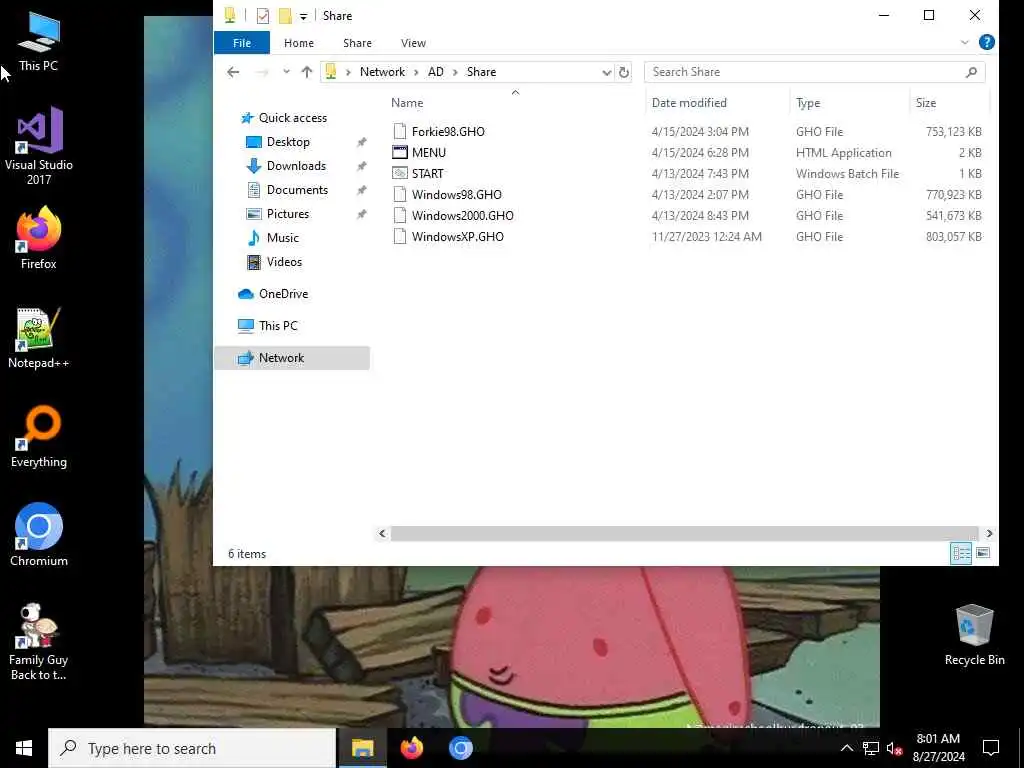The width and height of the screenshot is (1024, 768).
Task: Open Notepad++ desktop shortcut
Action: [39, 338]
